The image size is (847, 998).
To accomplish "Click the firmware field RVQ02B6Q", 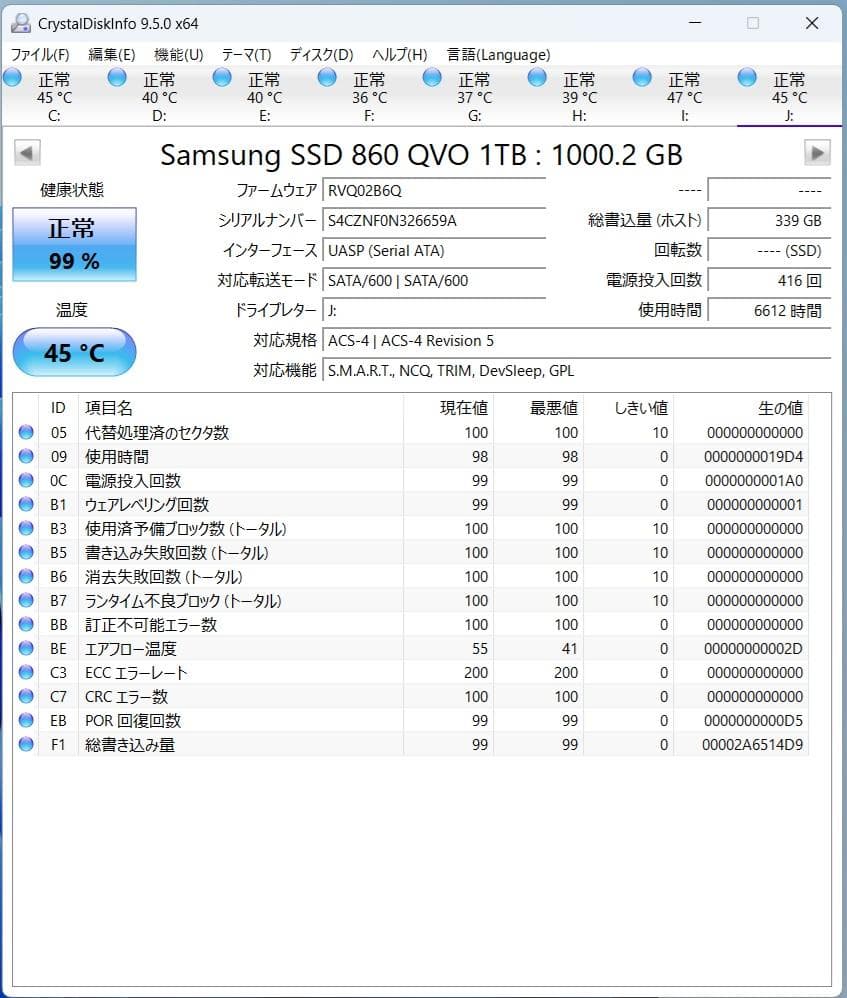I will 434,191.
